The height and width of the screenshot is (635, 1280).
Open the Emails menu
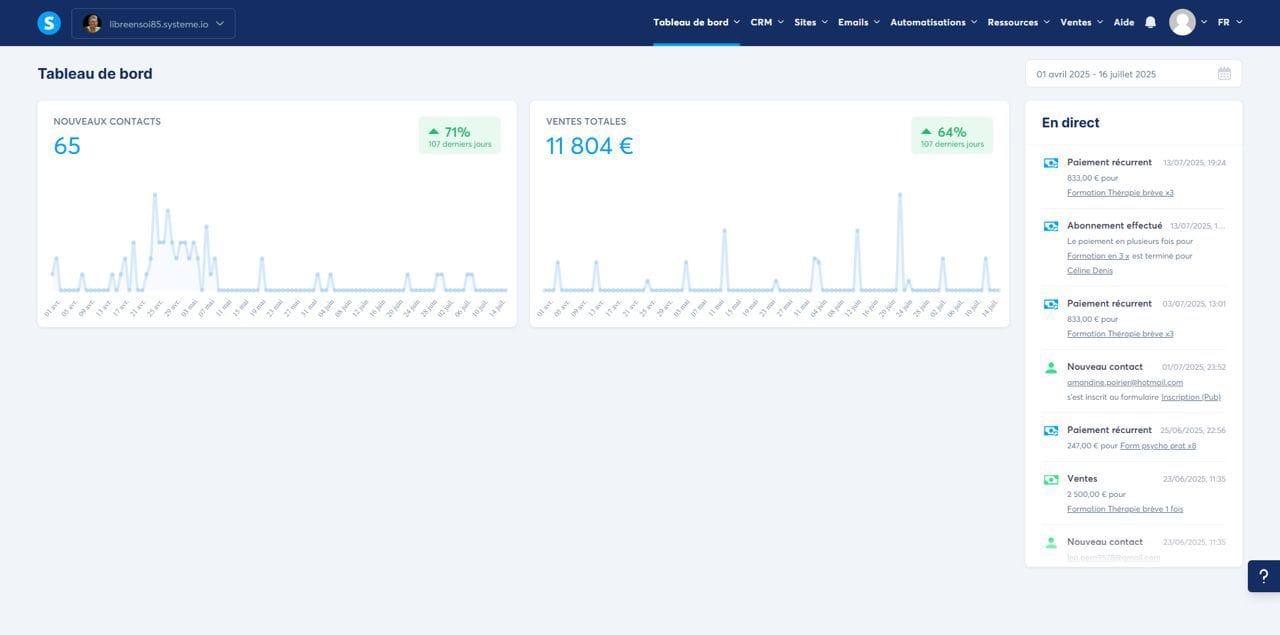tap(859, 22)
